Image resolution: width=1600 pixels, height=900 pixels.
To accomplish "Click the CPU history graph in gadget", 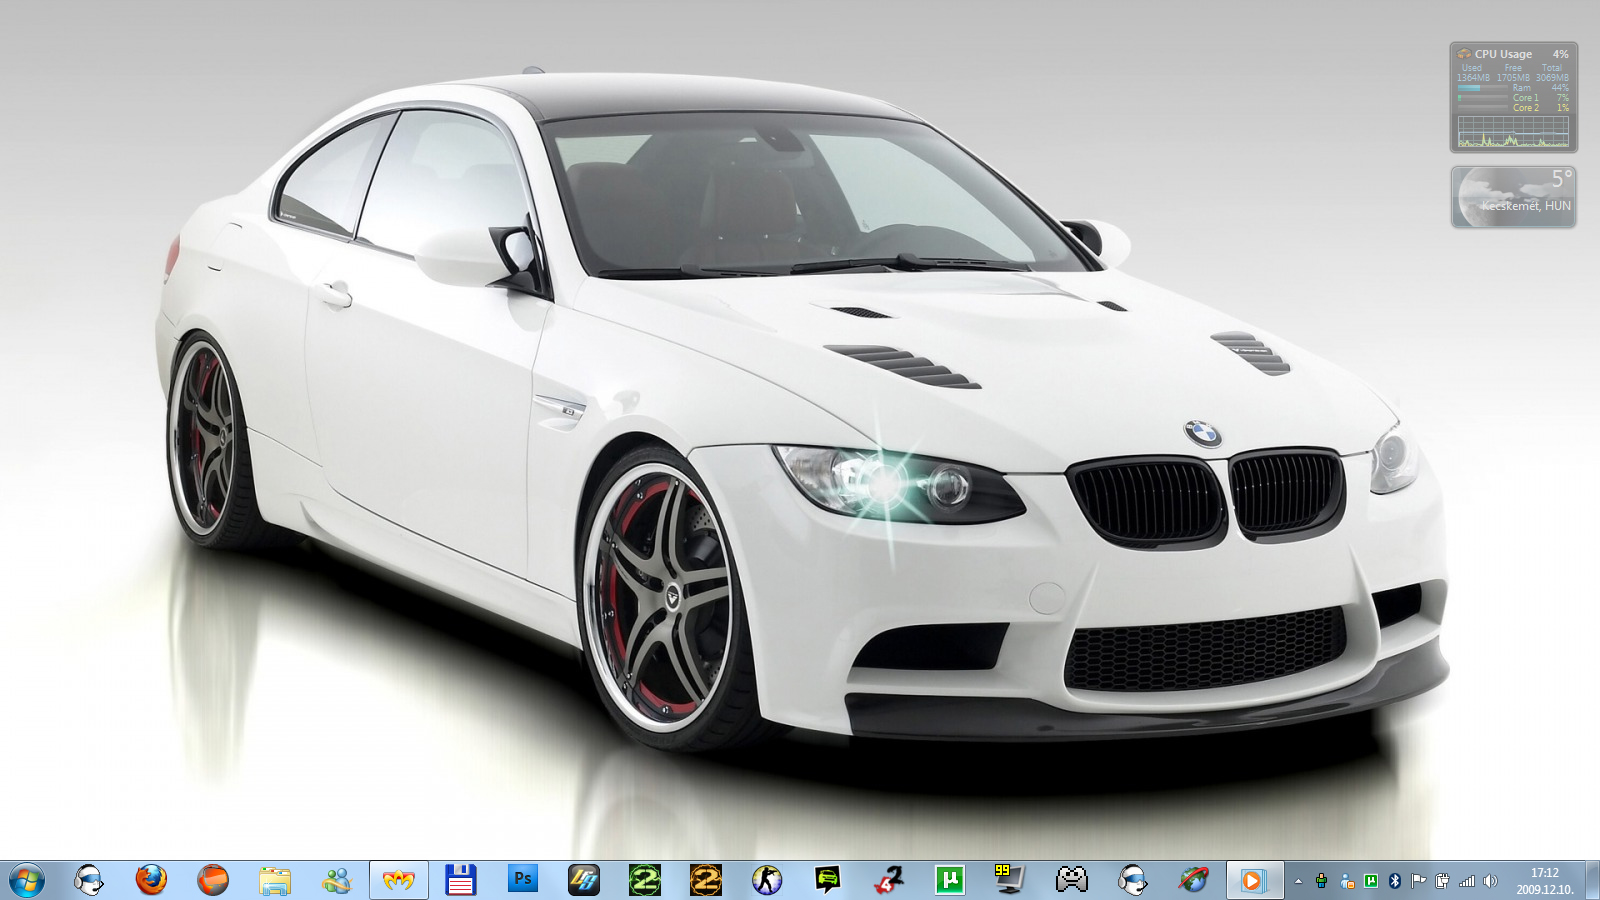I will pos(1513,132).
